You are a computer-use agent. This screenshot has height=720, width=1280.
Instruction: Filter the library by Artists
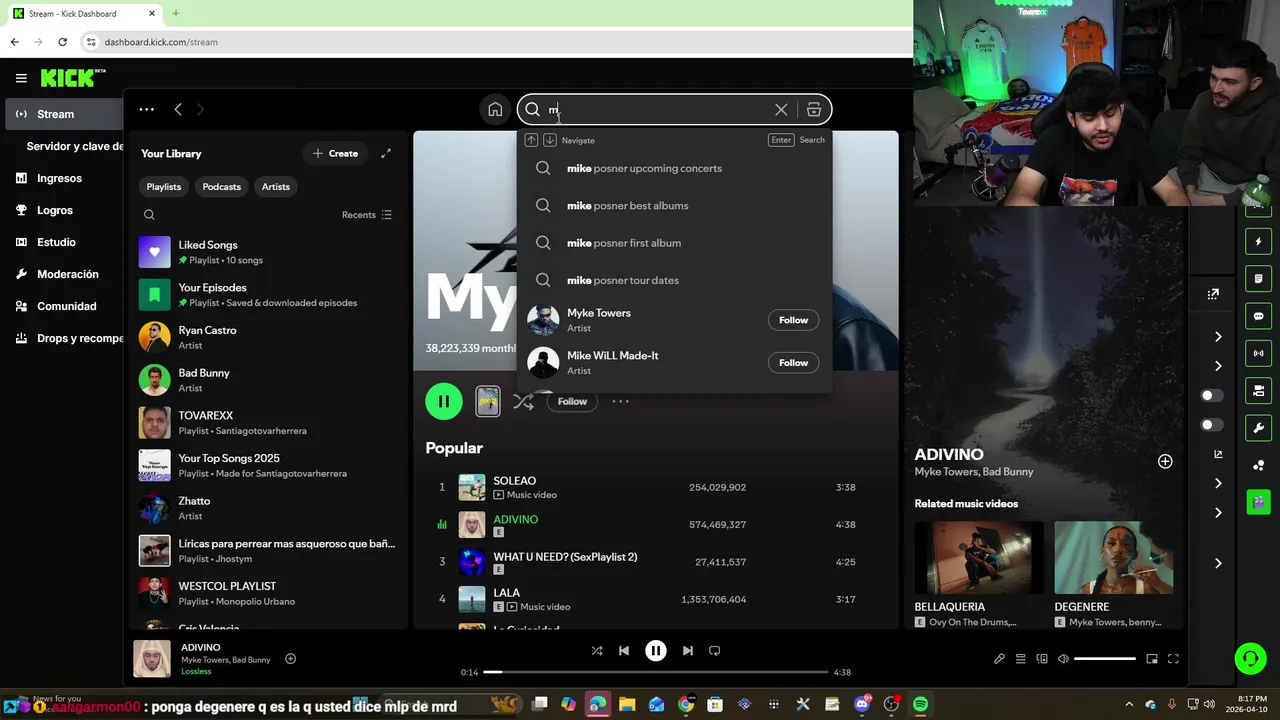point(276,187)
